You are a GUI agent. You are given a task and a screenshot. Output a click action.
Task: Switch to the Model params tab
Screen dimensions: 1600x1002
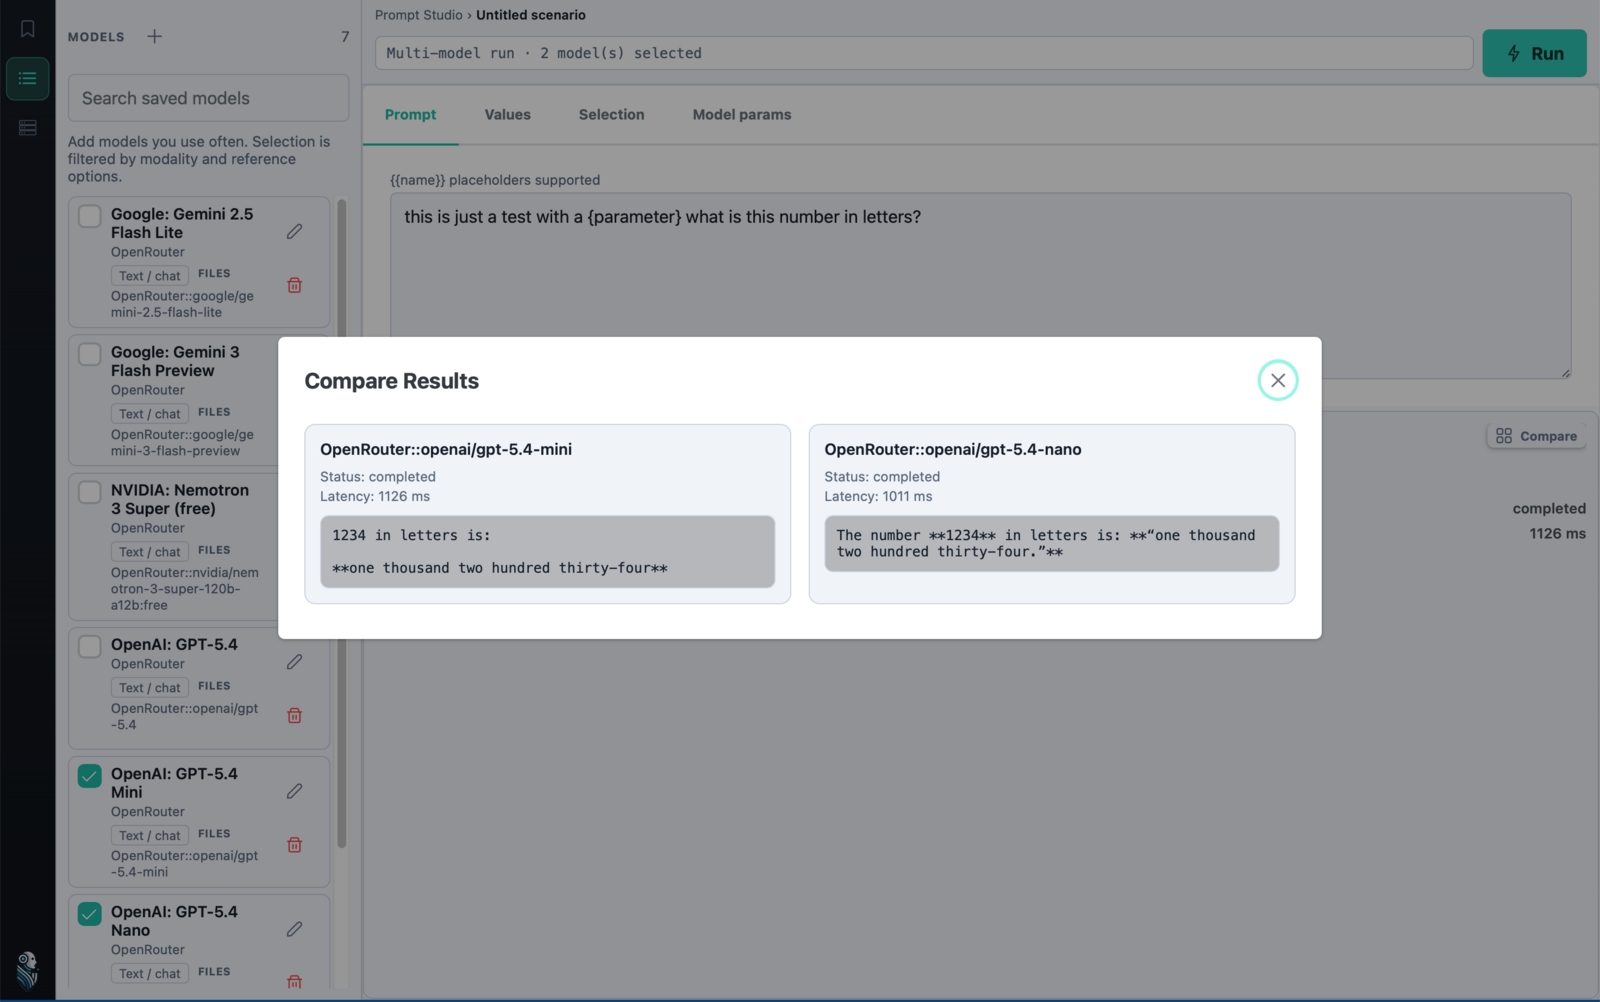[x=742, y=115]
